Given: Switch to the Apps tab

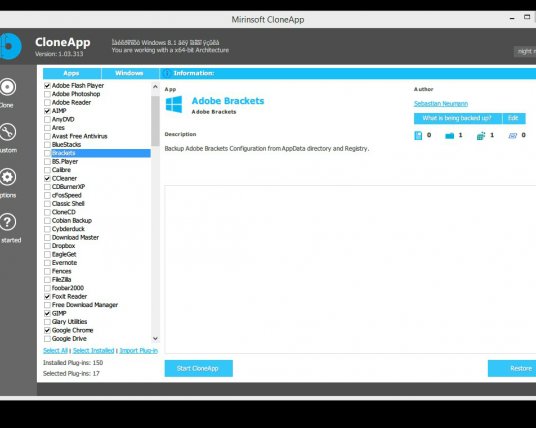Looking at the screenshot, I should [x=72, y=73].
